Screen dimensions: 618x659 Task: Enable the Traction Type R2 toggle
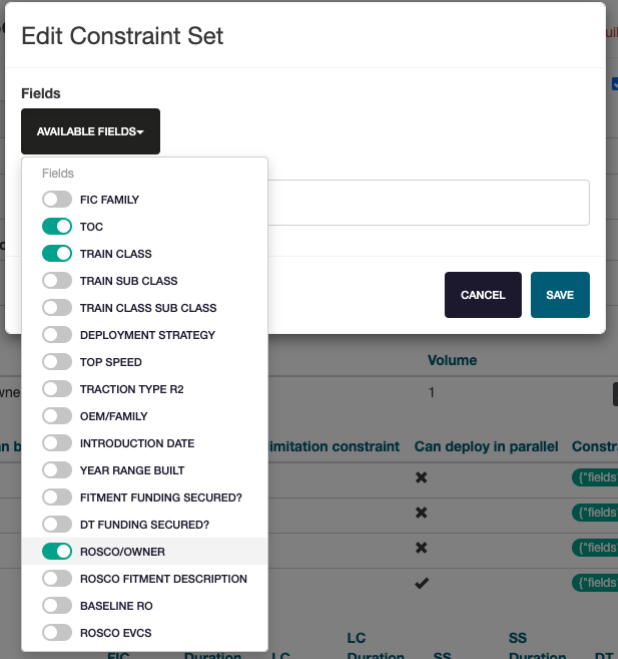pyautogui.click(x=57, y=389)
